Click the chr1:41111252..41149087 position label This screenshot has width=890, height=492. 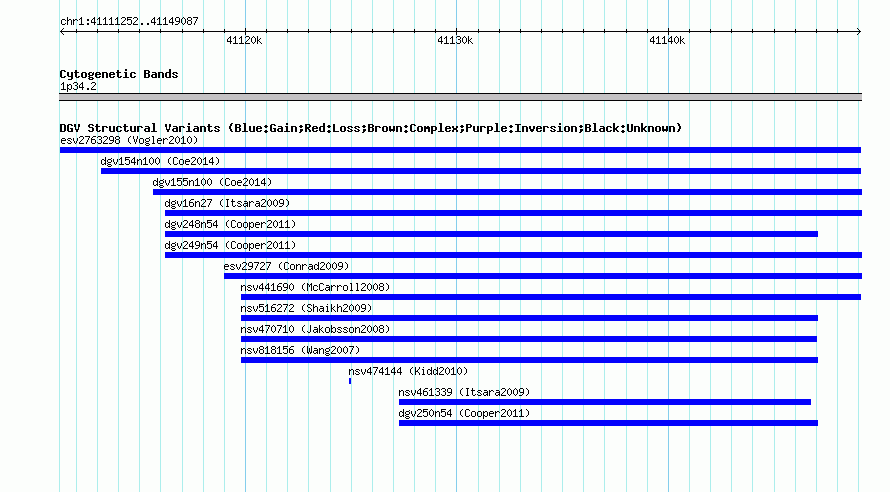click(129, 22)
